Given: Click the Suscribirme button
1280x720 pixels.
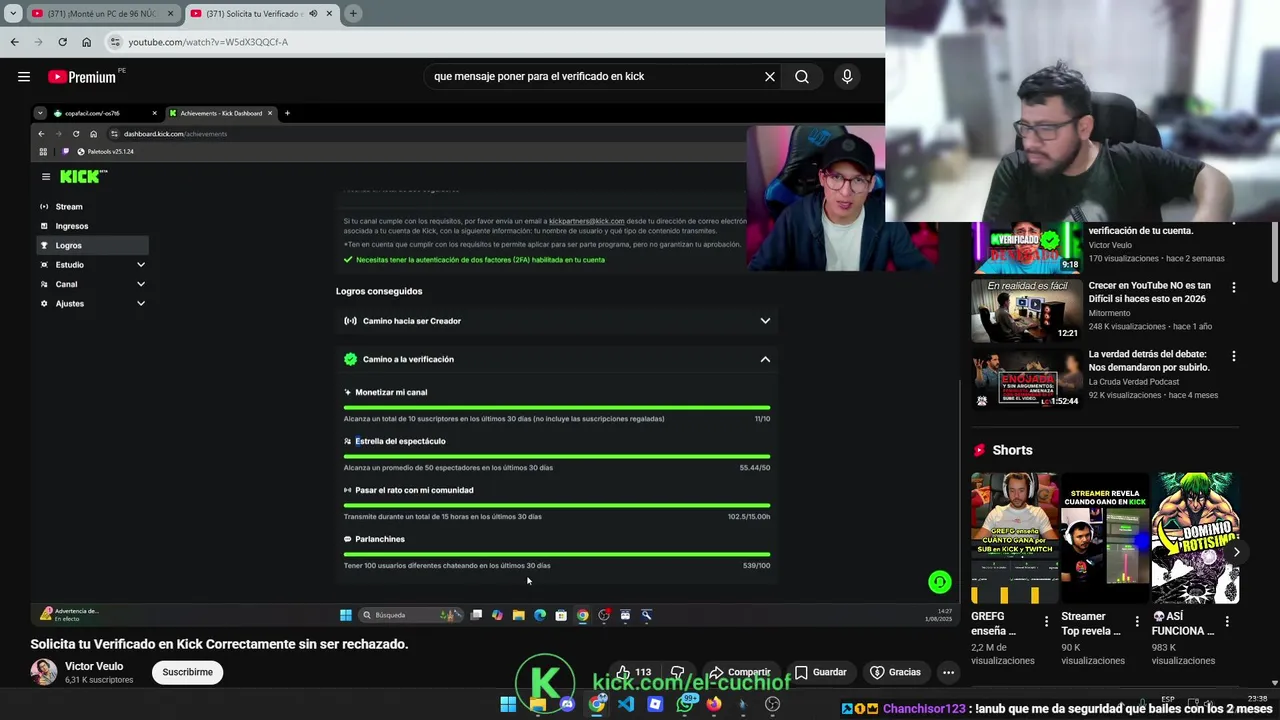Looking at the screenshot, I should pos(187,672).
